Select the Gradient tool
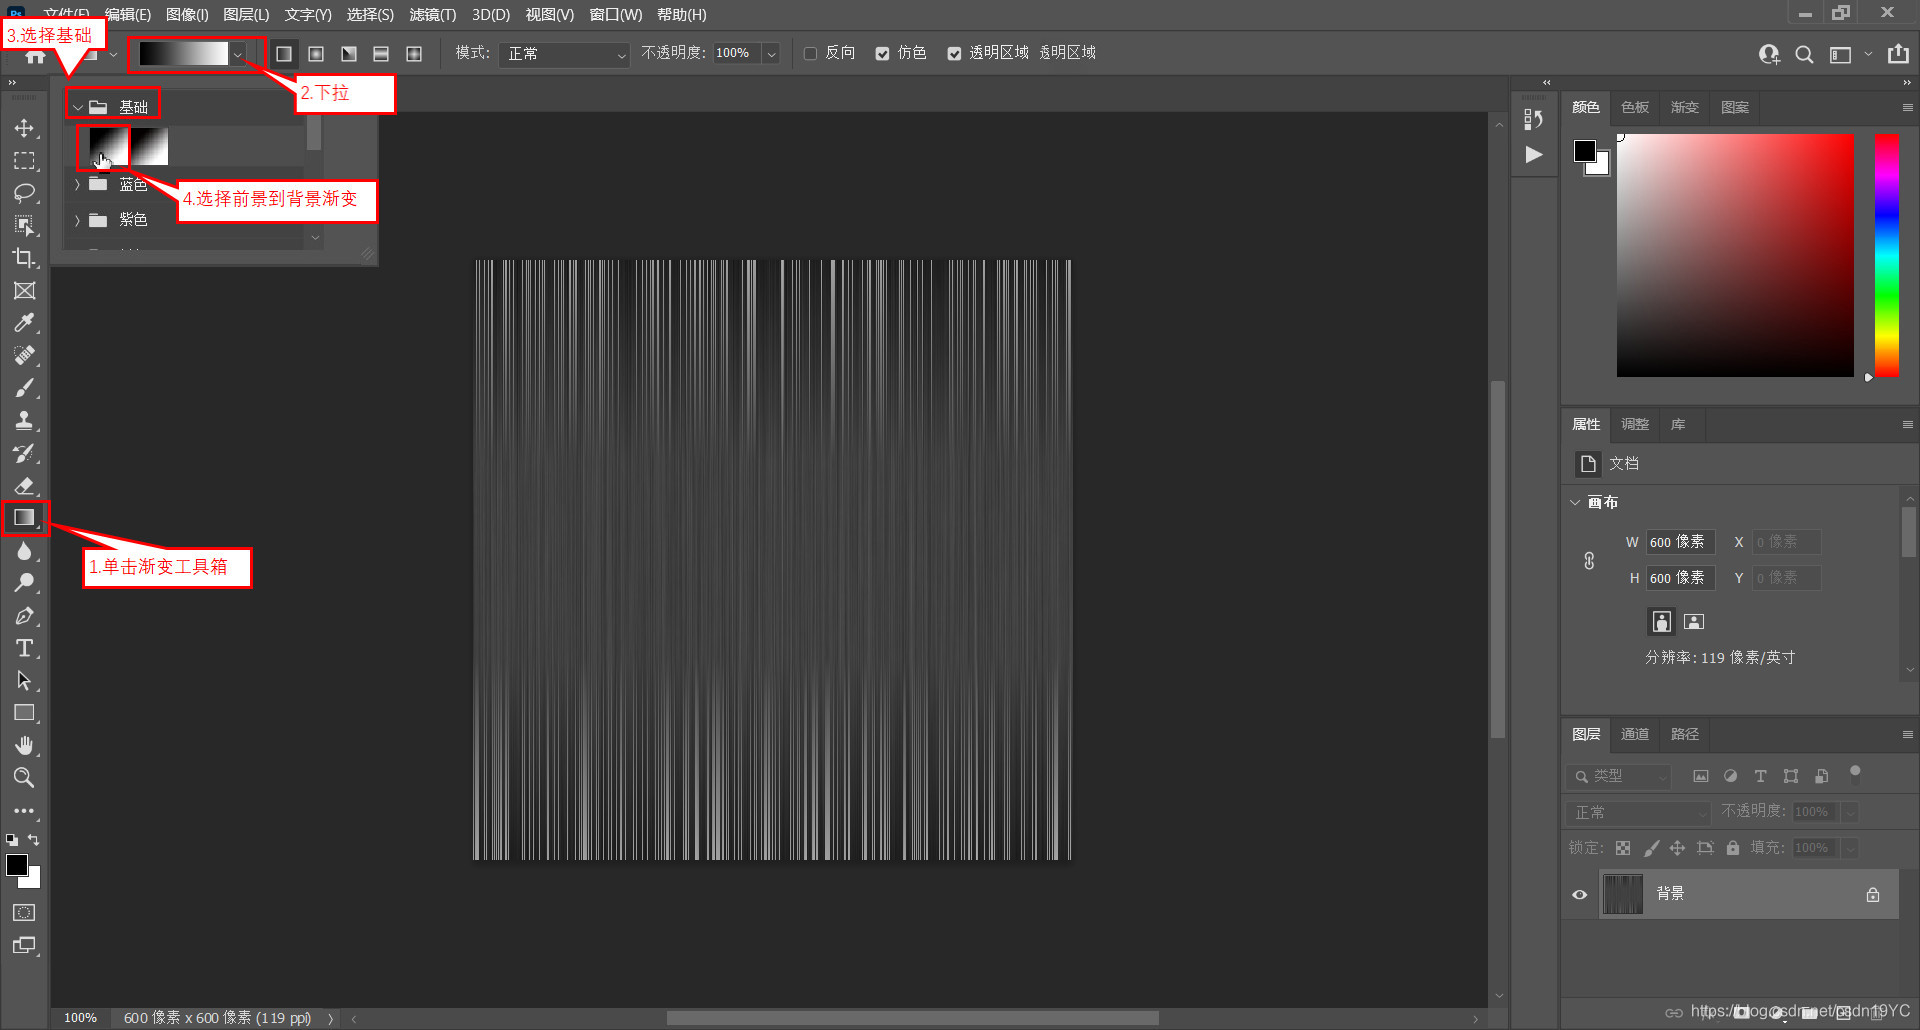 pos(24,517)
